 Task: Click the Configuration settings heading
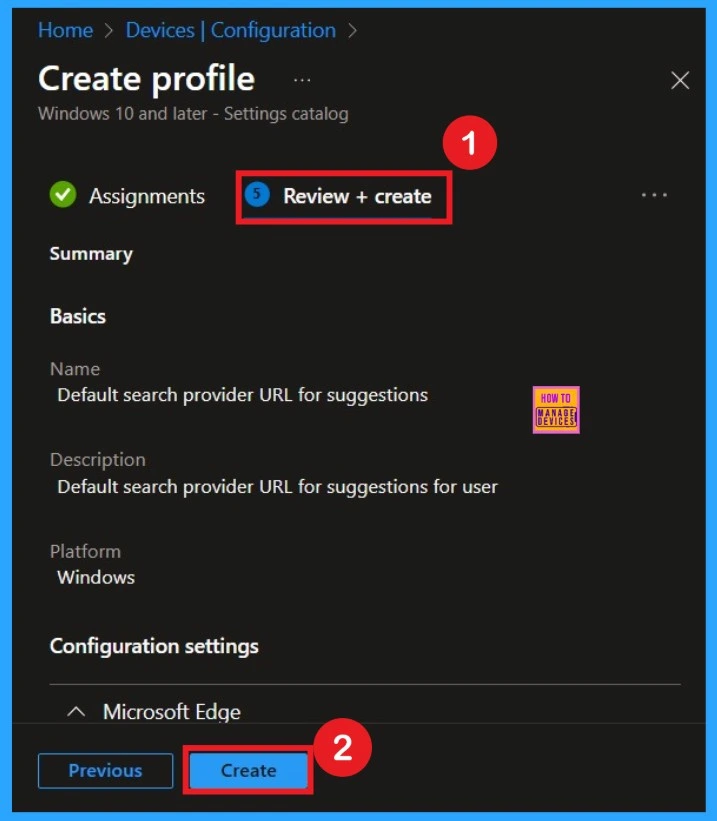tap(154, 646)
